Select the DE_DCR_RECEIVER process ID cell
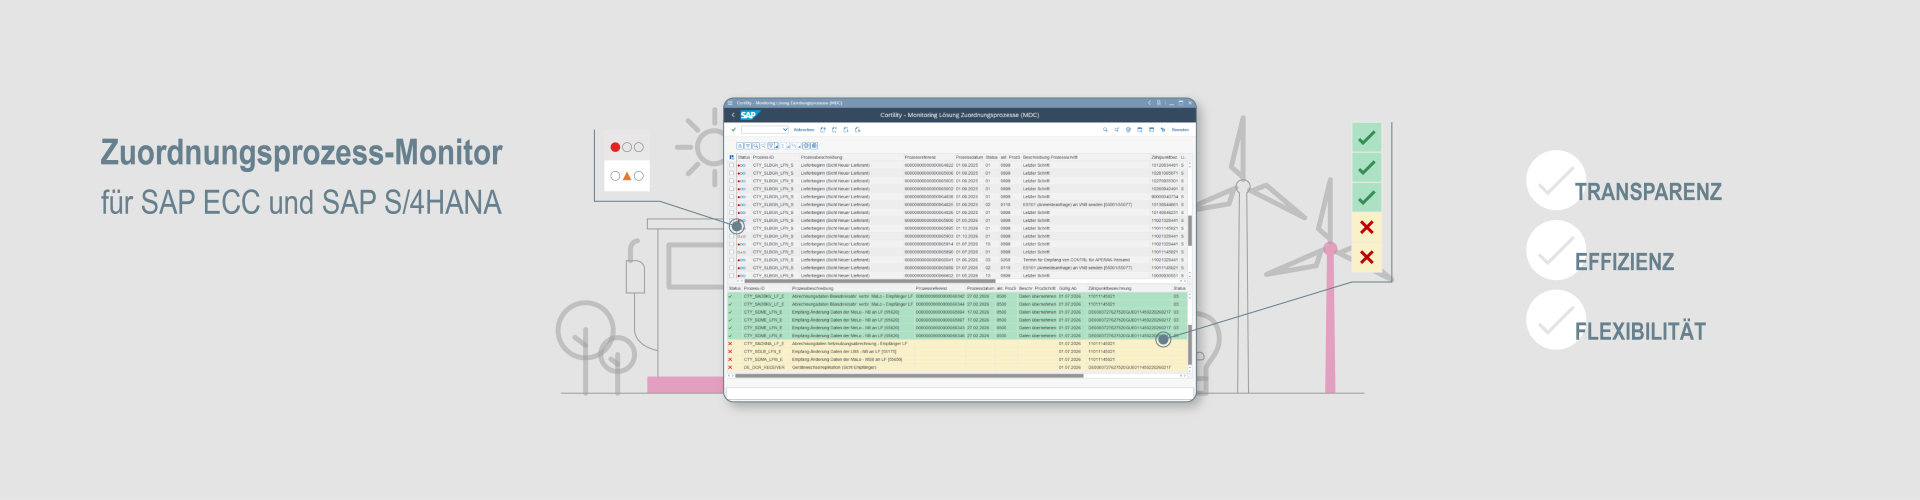 (764, 367)
